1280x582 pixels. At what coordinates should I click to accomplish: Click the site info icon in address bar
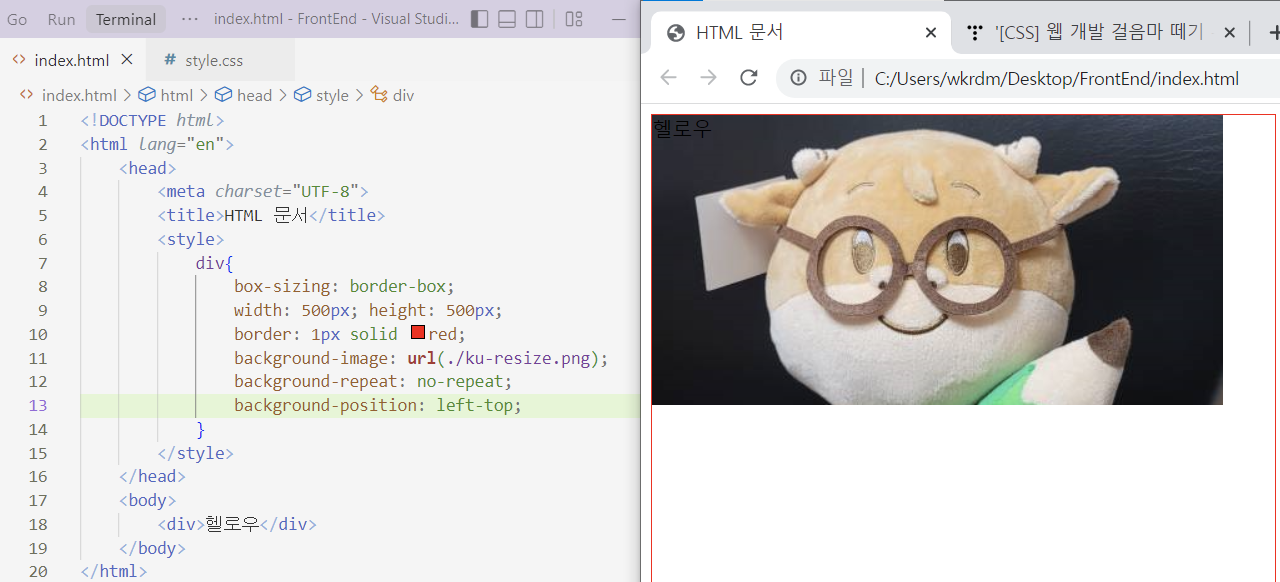[798, 78]
